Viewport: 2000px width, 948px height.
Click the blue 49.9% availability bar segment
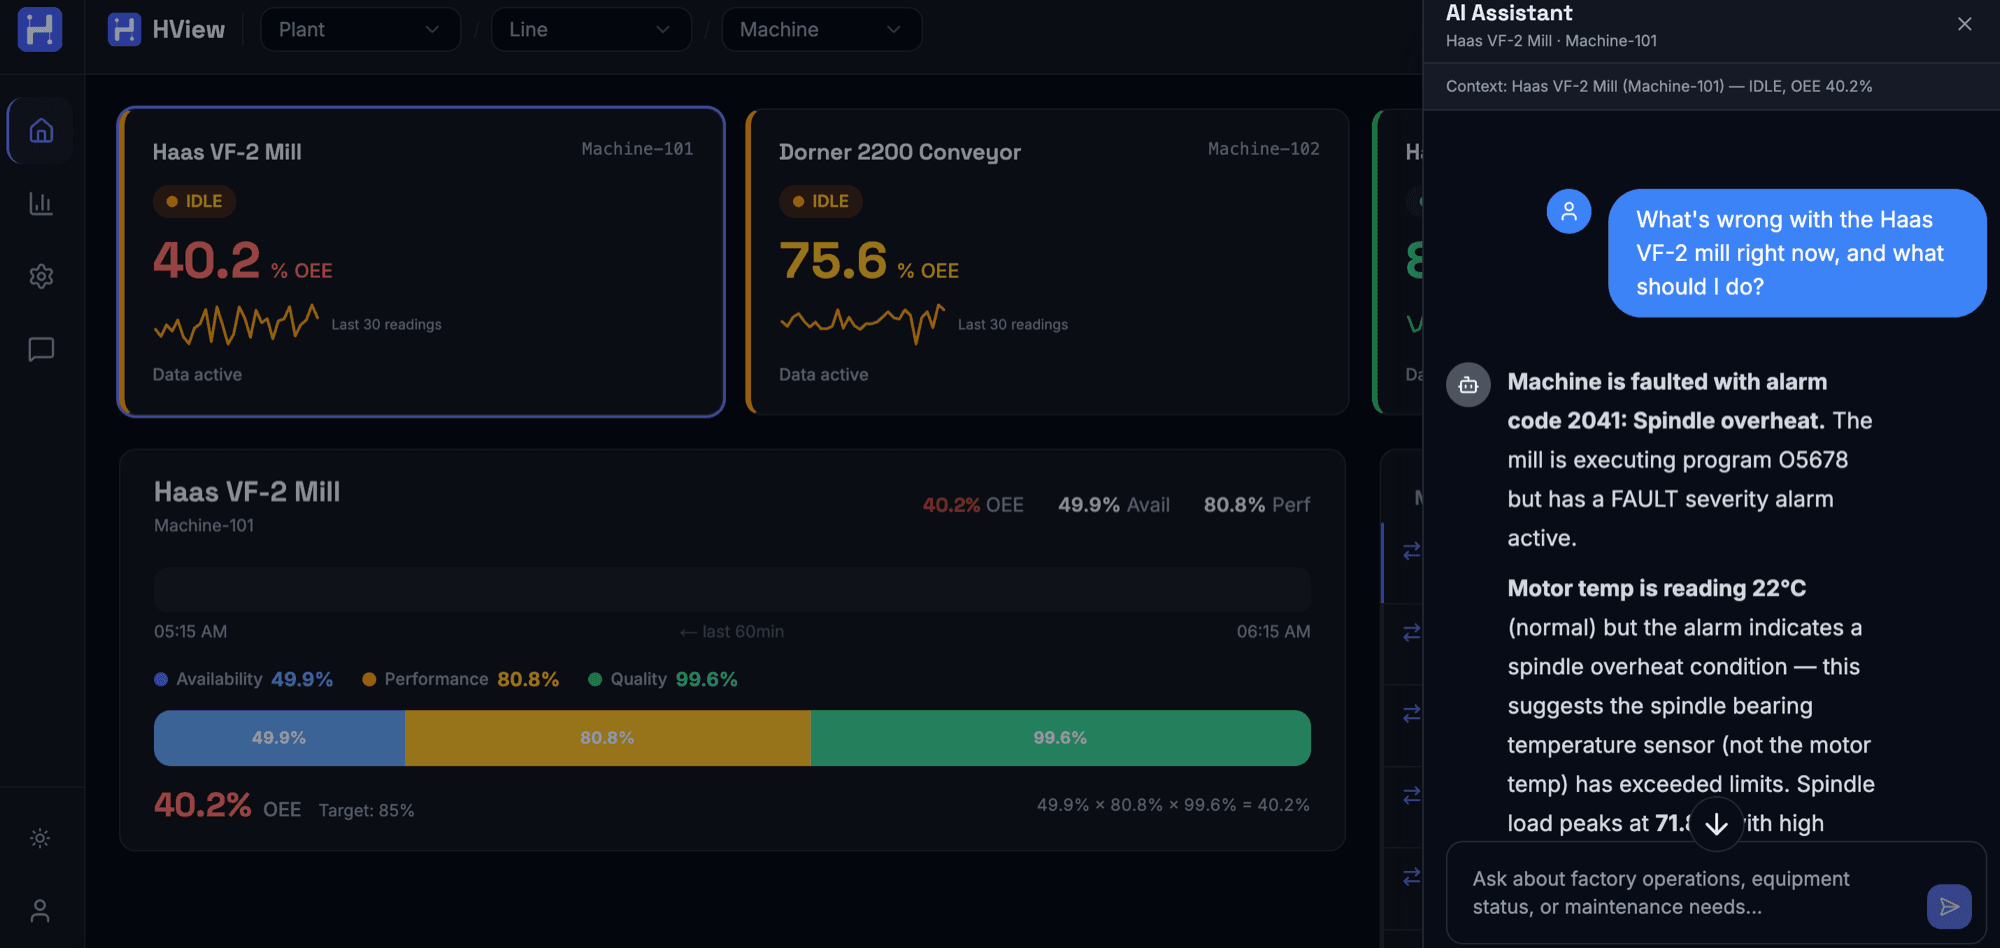(x=279, y=738)
